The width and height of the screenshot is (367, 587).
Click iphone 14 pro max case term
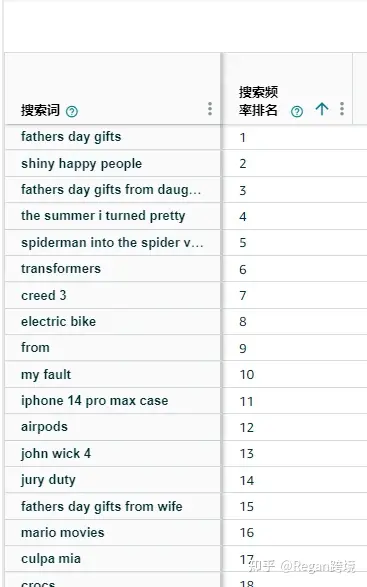pos(94,401)
